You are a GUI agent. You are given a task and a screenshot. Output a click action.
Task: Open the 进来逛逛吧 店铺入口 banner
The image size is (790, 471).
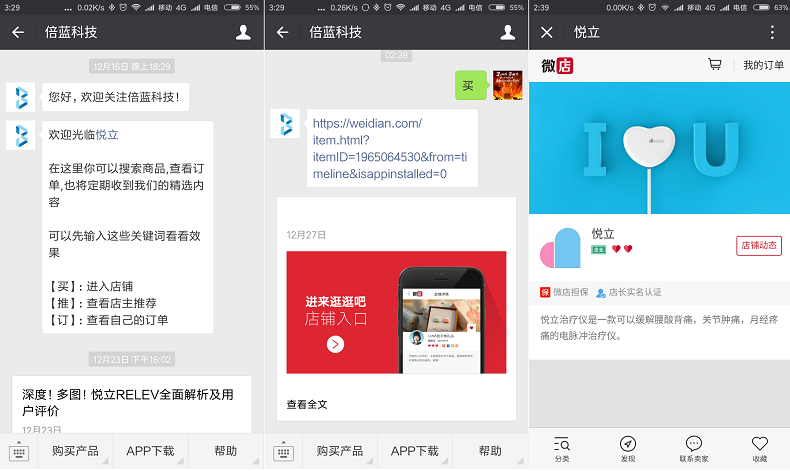click(396, 312)
